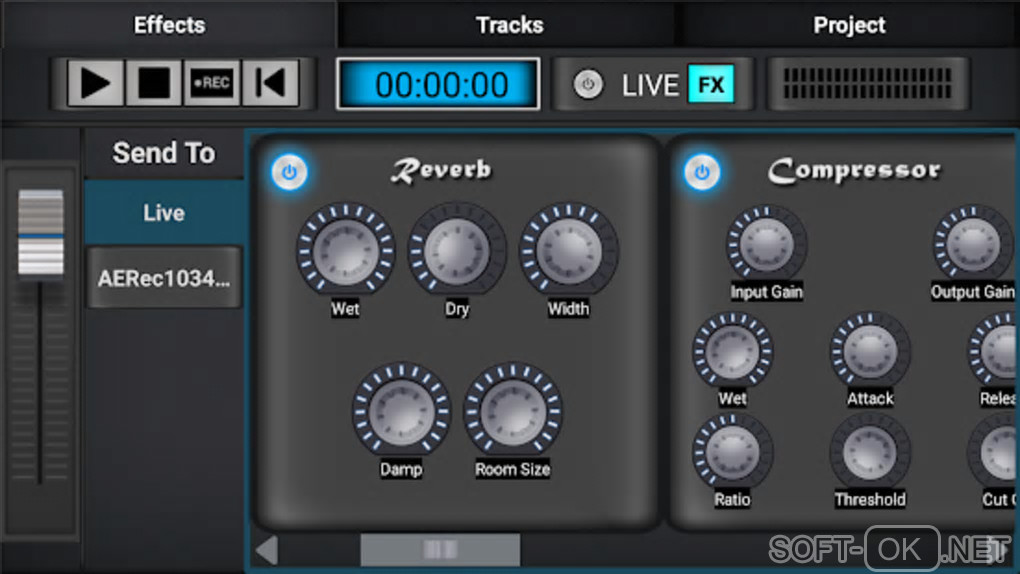Start recording with the REC button
The image size is (1020, 574).
pyautogui.click(x=211, y=83)
